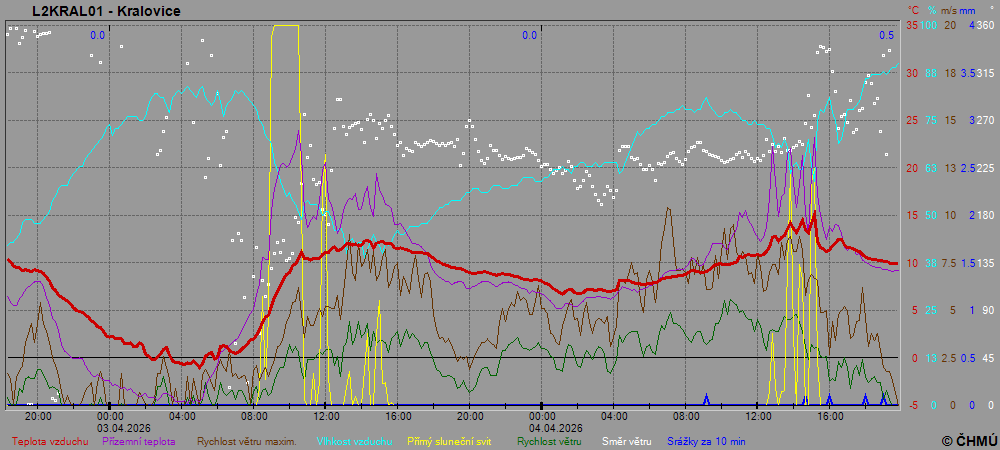This screenshot has width=1000, height=450.
Task: Click the © ČHMÚ copyright text
Action: [968, 440]
